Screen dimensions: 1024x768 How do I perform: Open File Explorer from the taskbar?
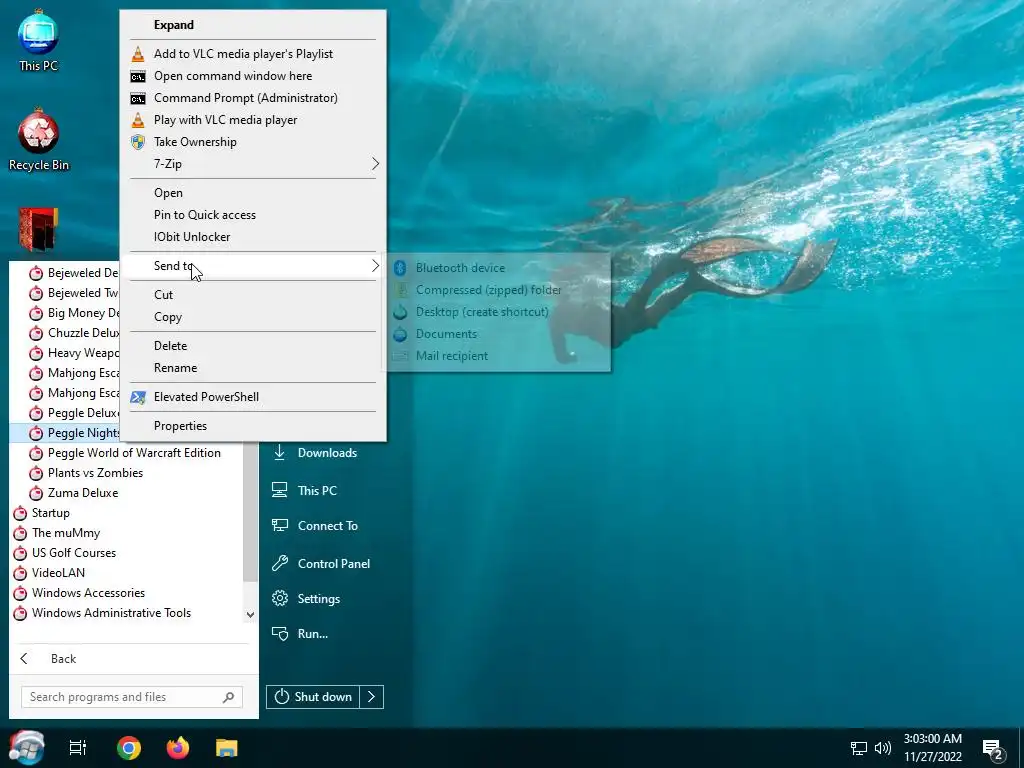pyautogui.click(x=227, y=748)
